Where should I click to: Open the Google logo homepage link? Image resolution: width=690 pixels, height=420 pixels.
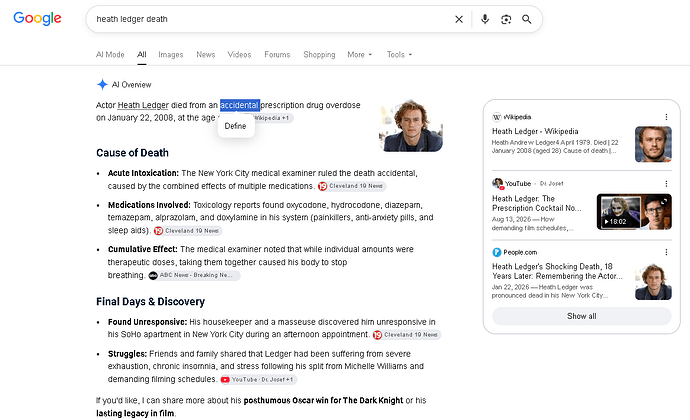pos(37,18)
